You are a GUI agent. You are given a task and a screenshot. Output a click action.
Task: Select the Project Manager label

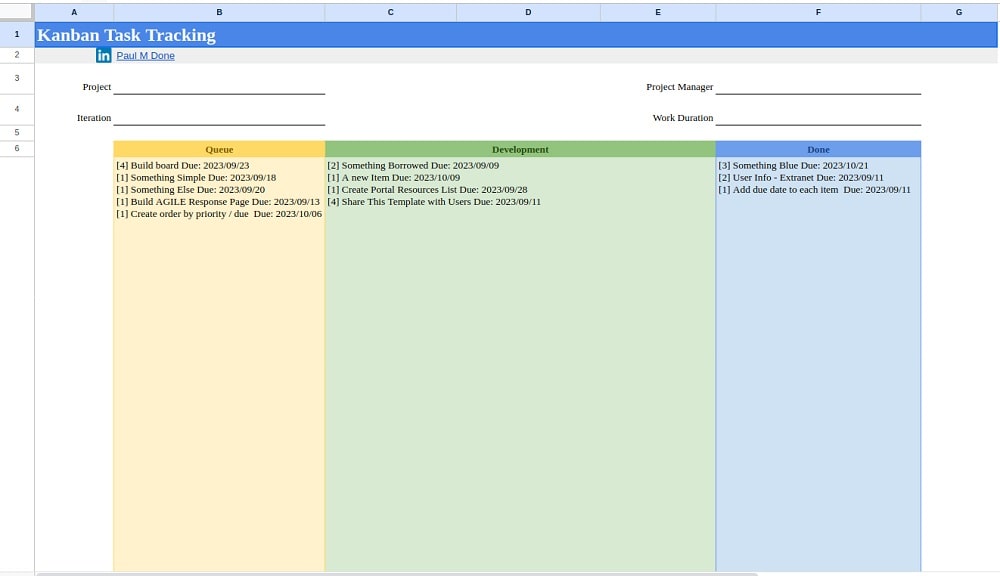click(680, 87)
